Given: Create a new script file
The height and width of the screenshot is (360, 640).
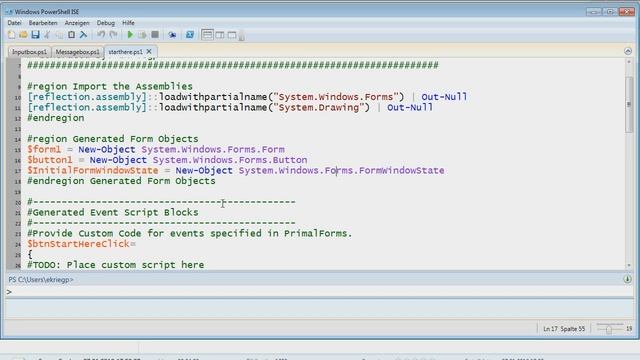Looking at the screenshot, I should coord(11,35).
